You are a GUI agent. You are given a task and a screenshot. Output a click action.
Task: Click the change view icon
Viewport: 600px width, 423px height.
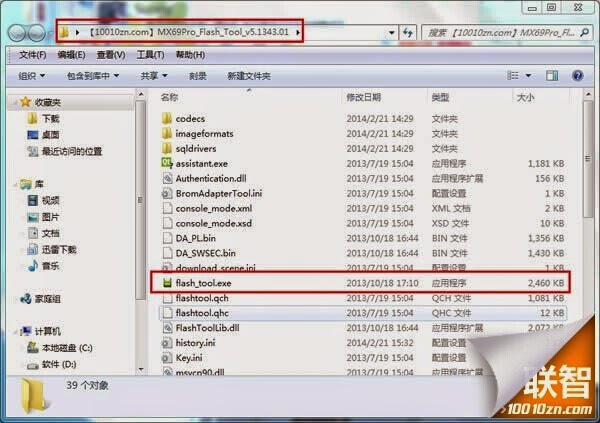point(513,75)
